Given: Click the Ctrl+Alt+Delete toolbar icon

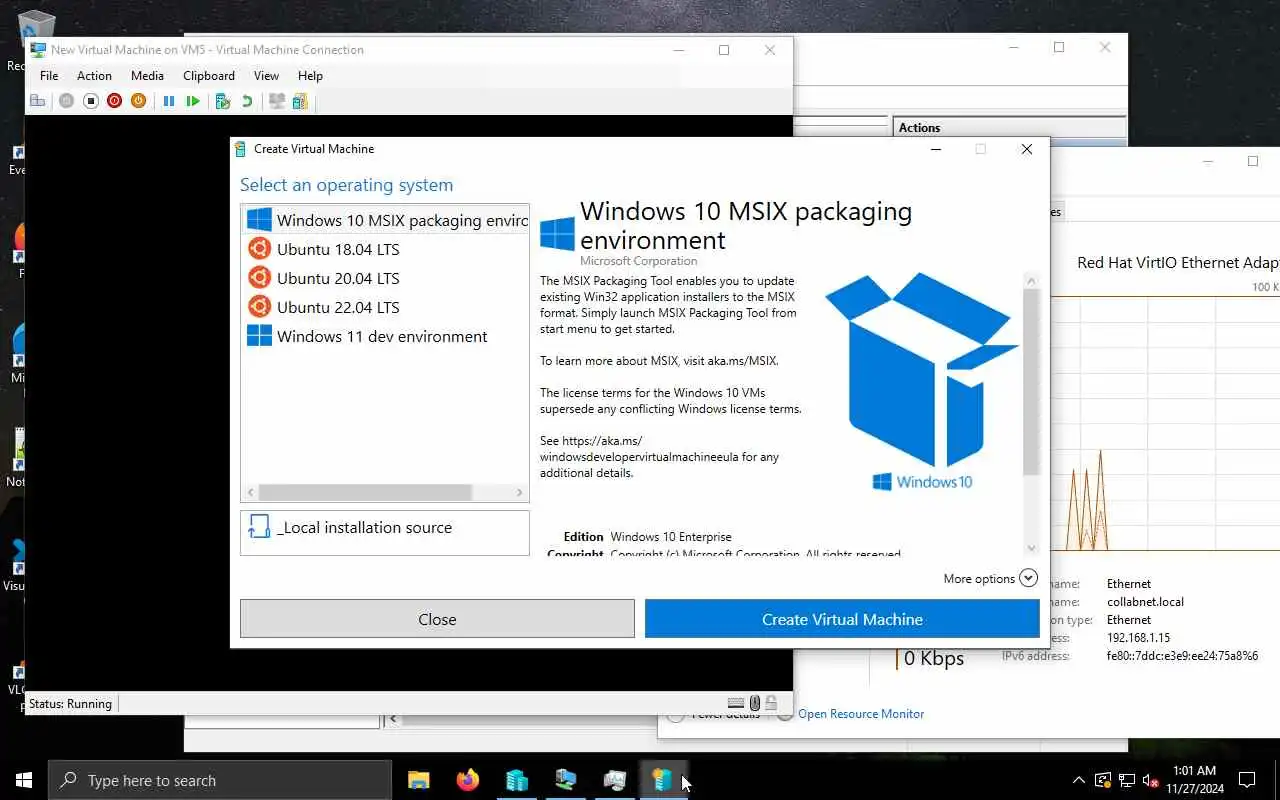Looking at the screenshot, I should pos(38,101).
